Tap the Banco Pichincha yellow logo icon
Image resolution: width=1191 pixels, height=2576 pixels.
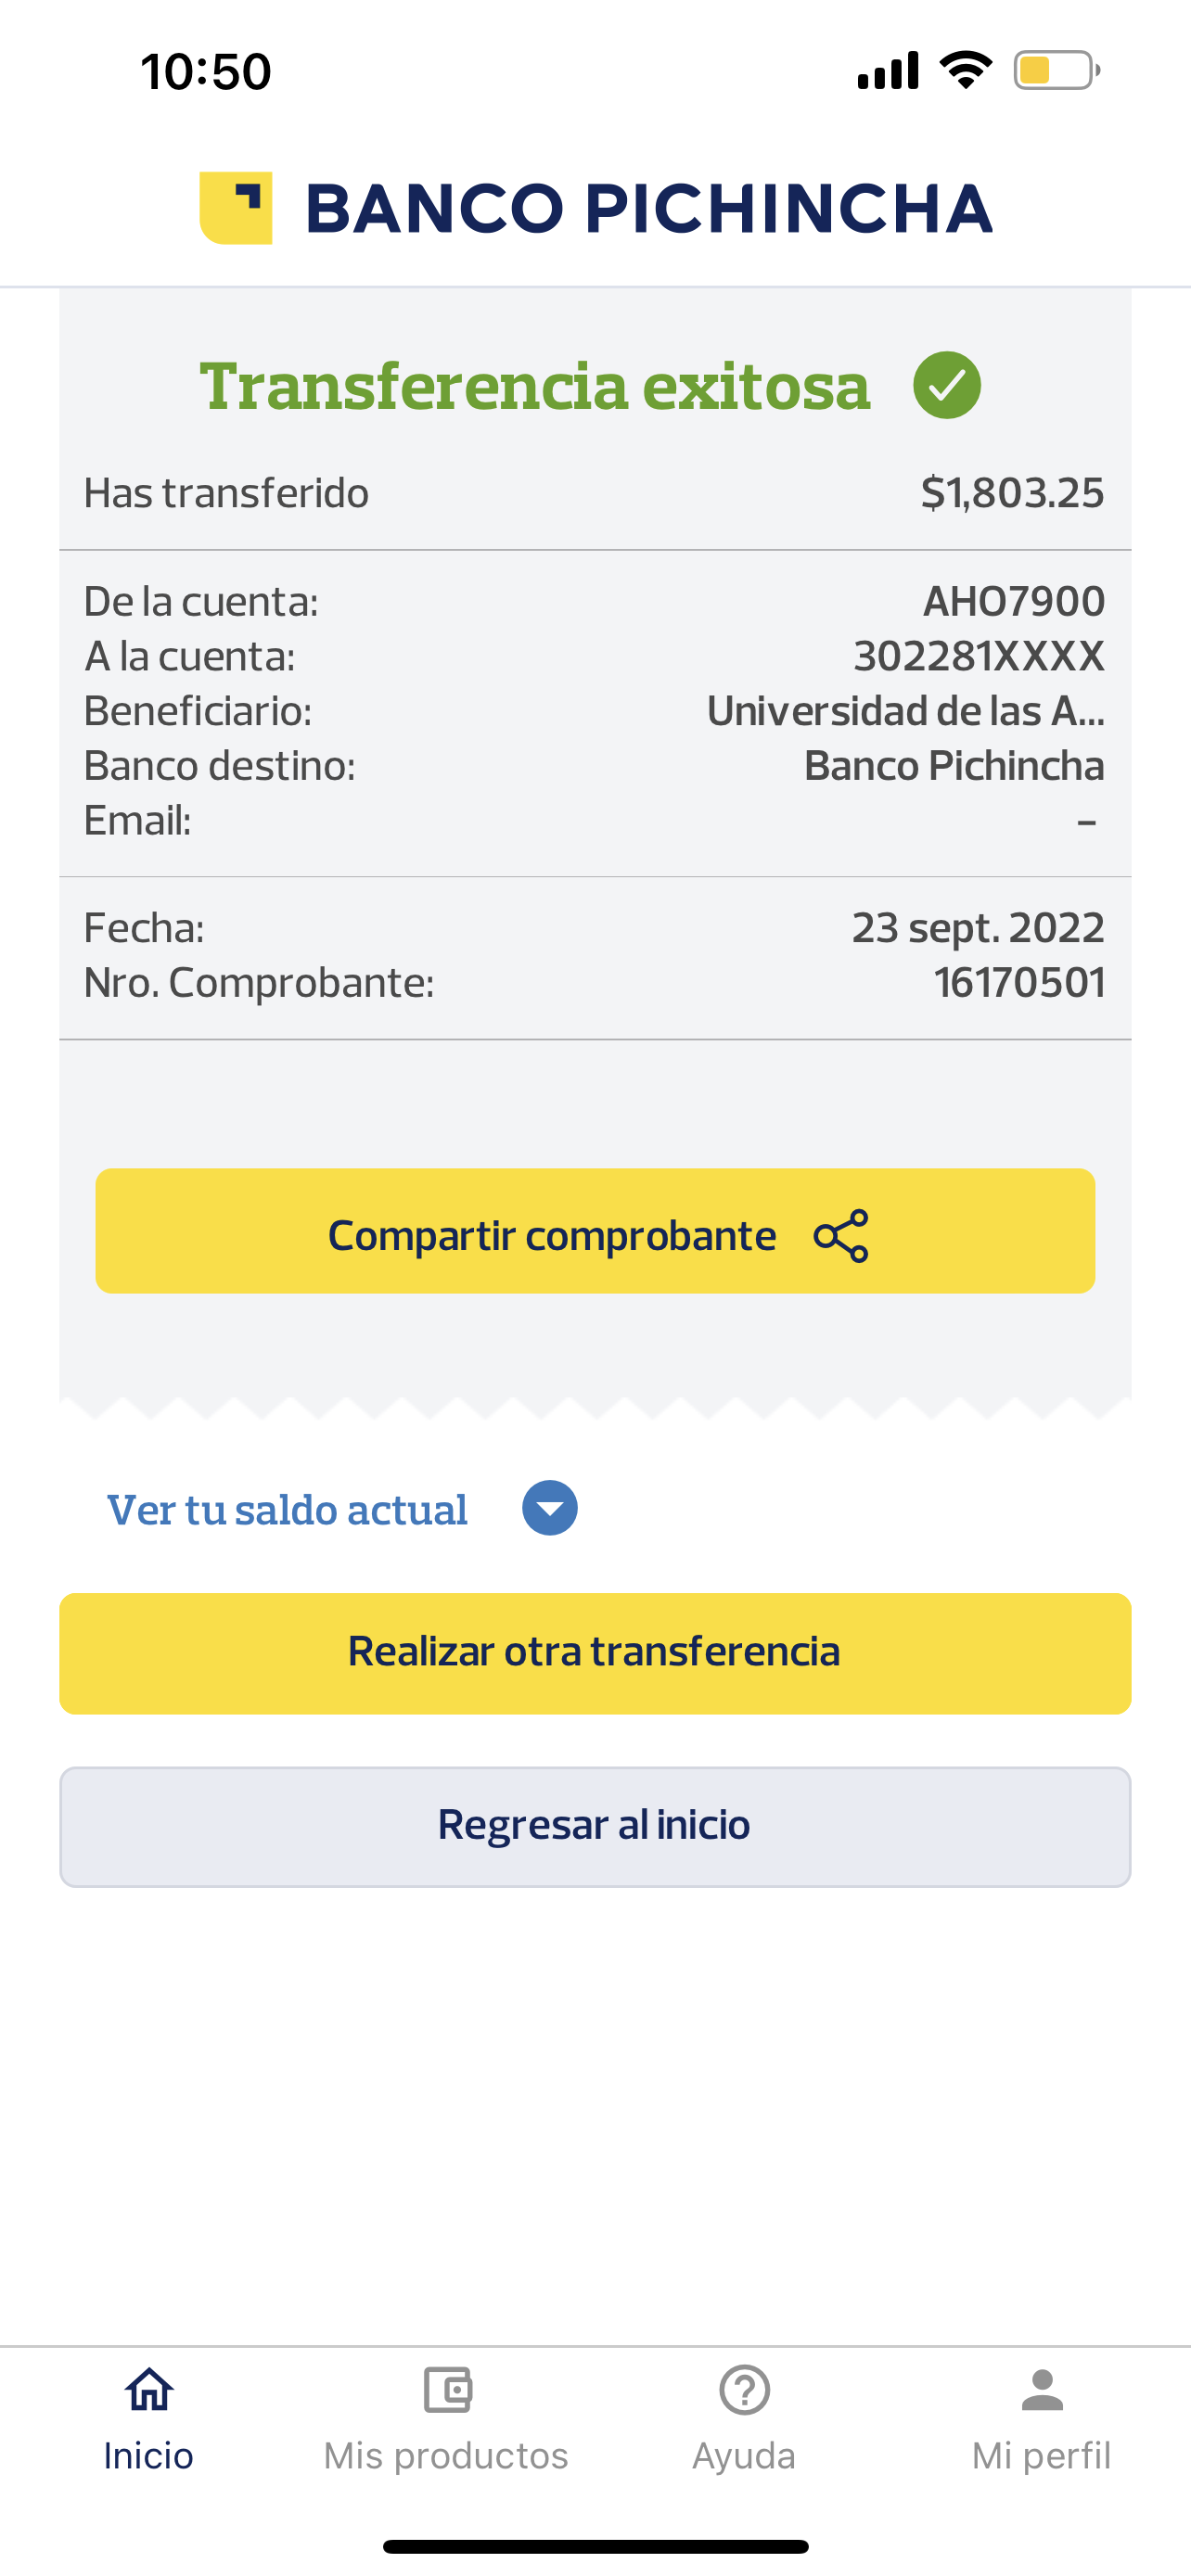coord(236,208)
